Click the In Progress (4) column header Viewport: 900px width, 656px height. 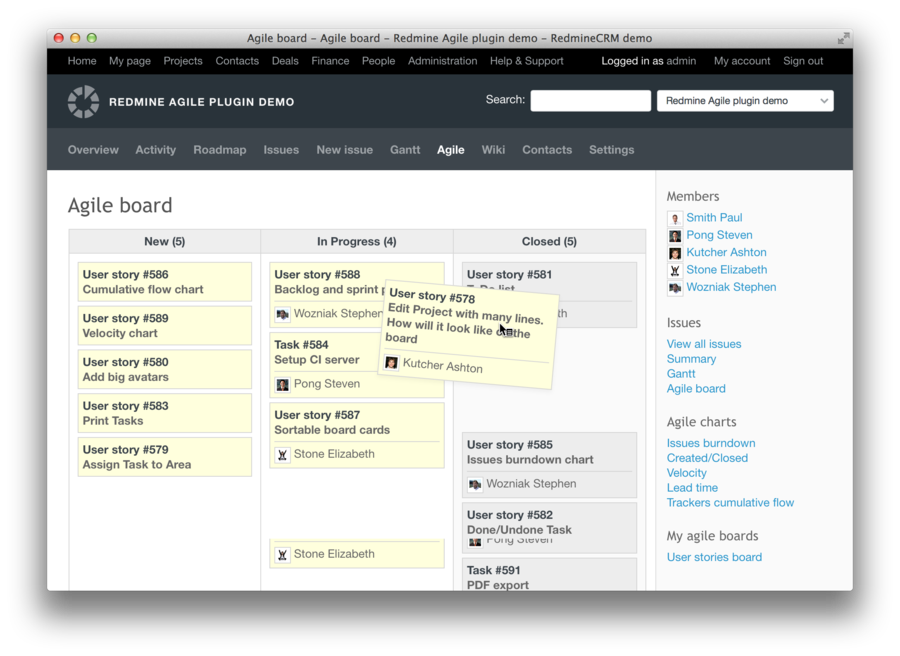click(356, 242)
